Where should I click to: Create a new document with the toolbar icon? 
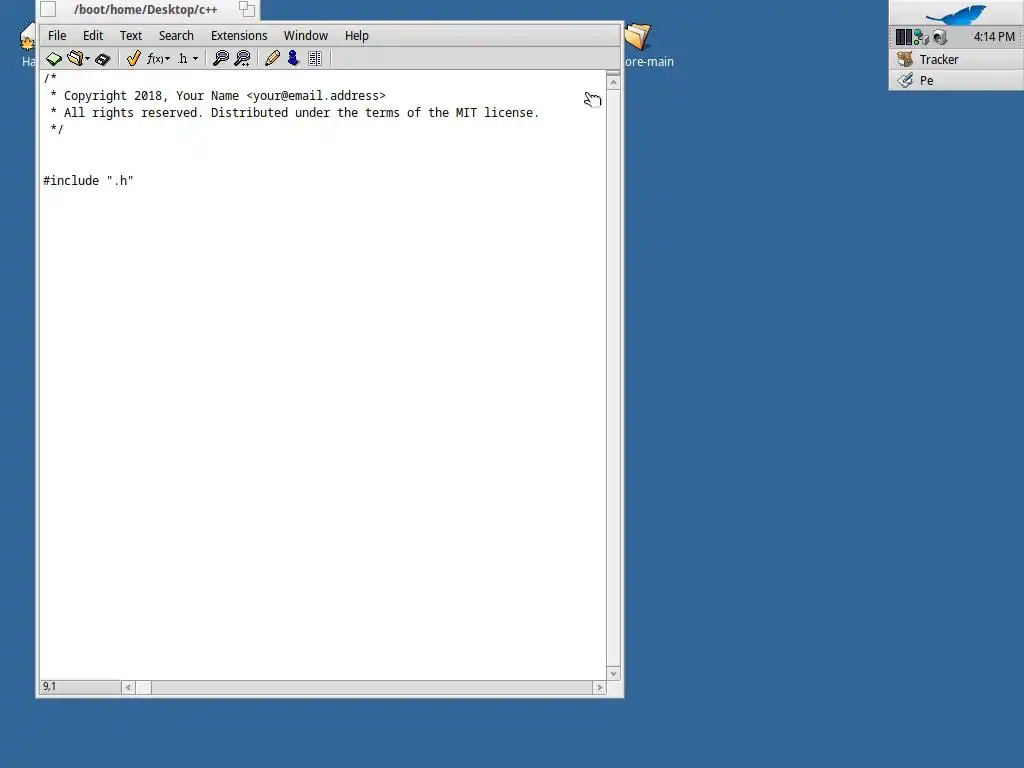pyautogui.click(x=54, y=59)
